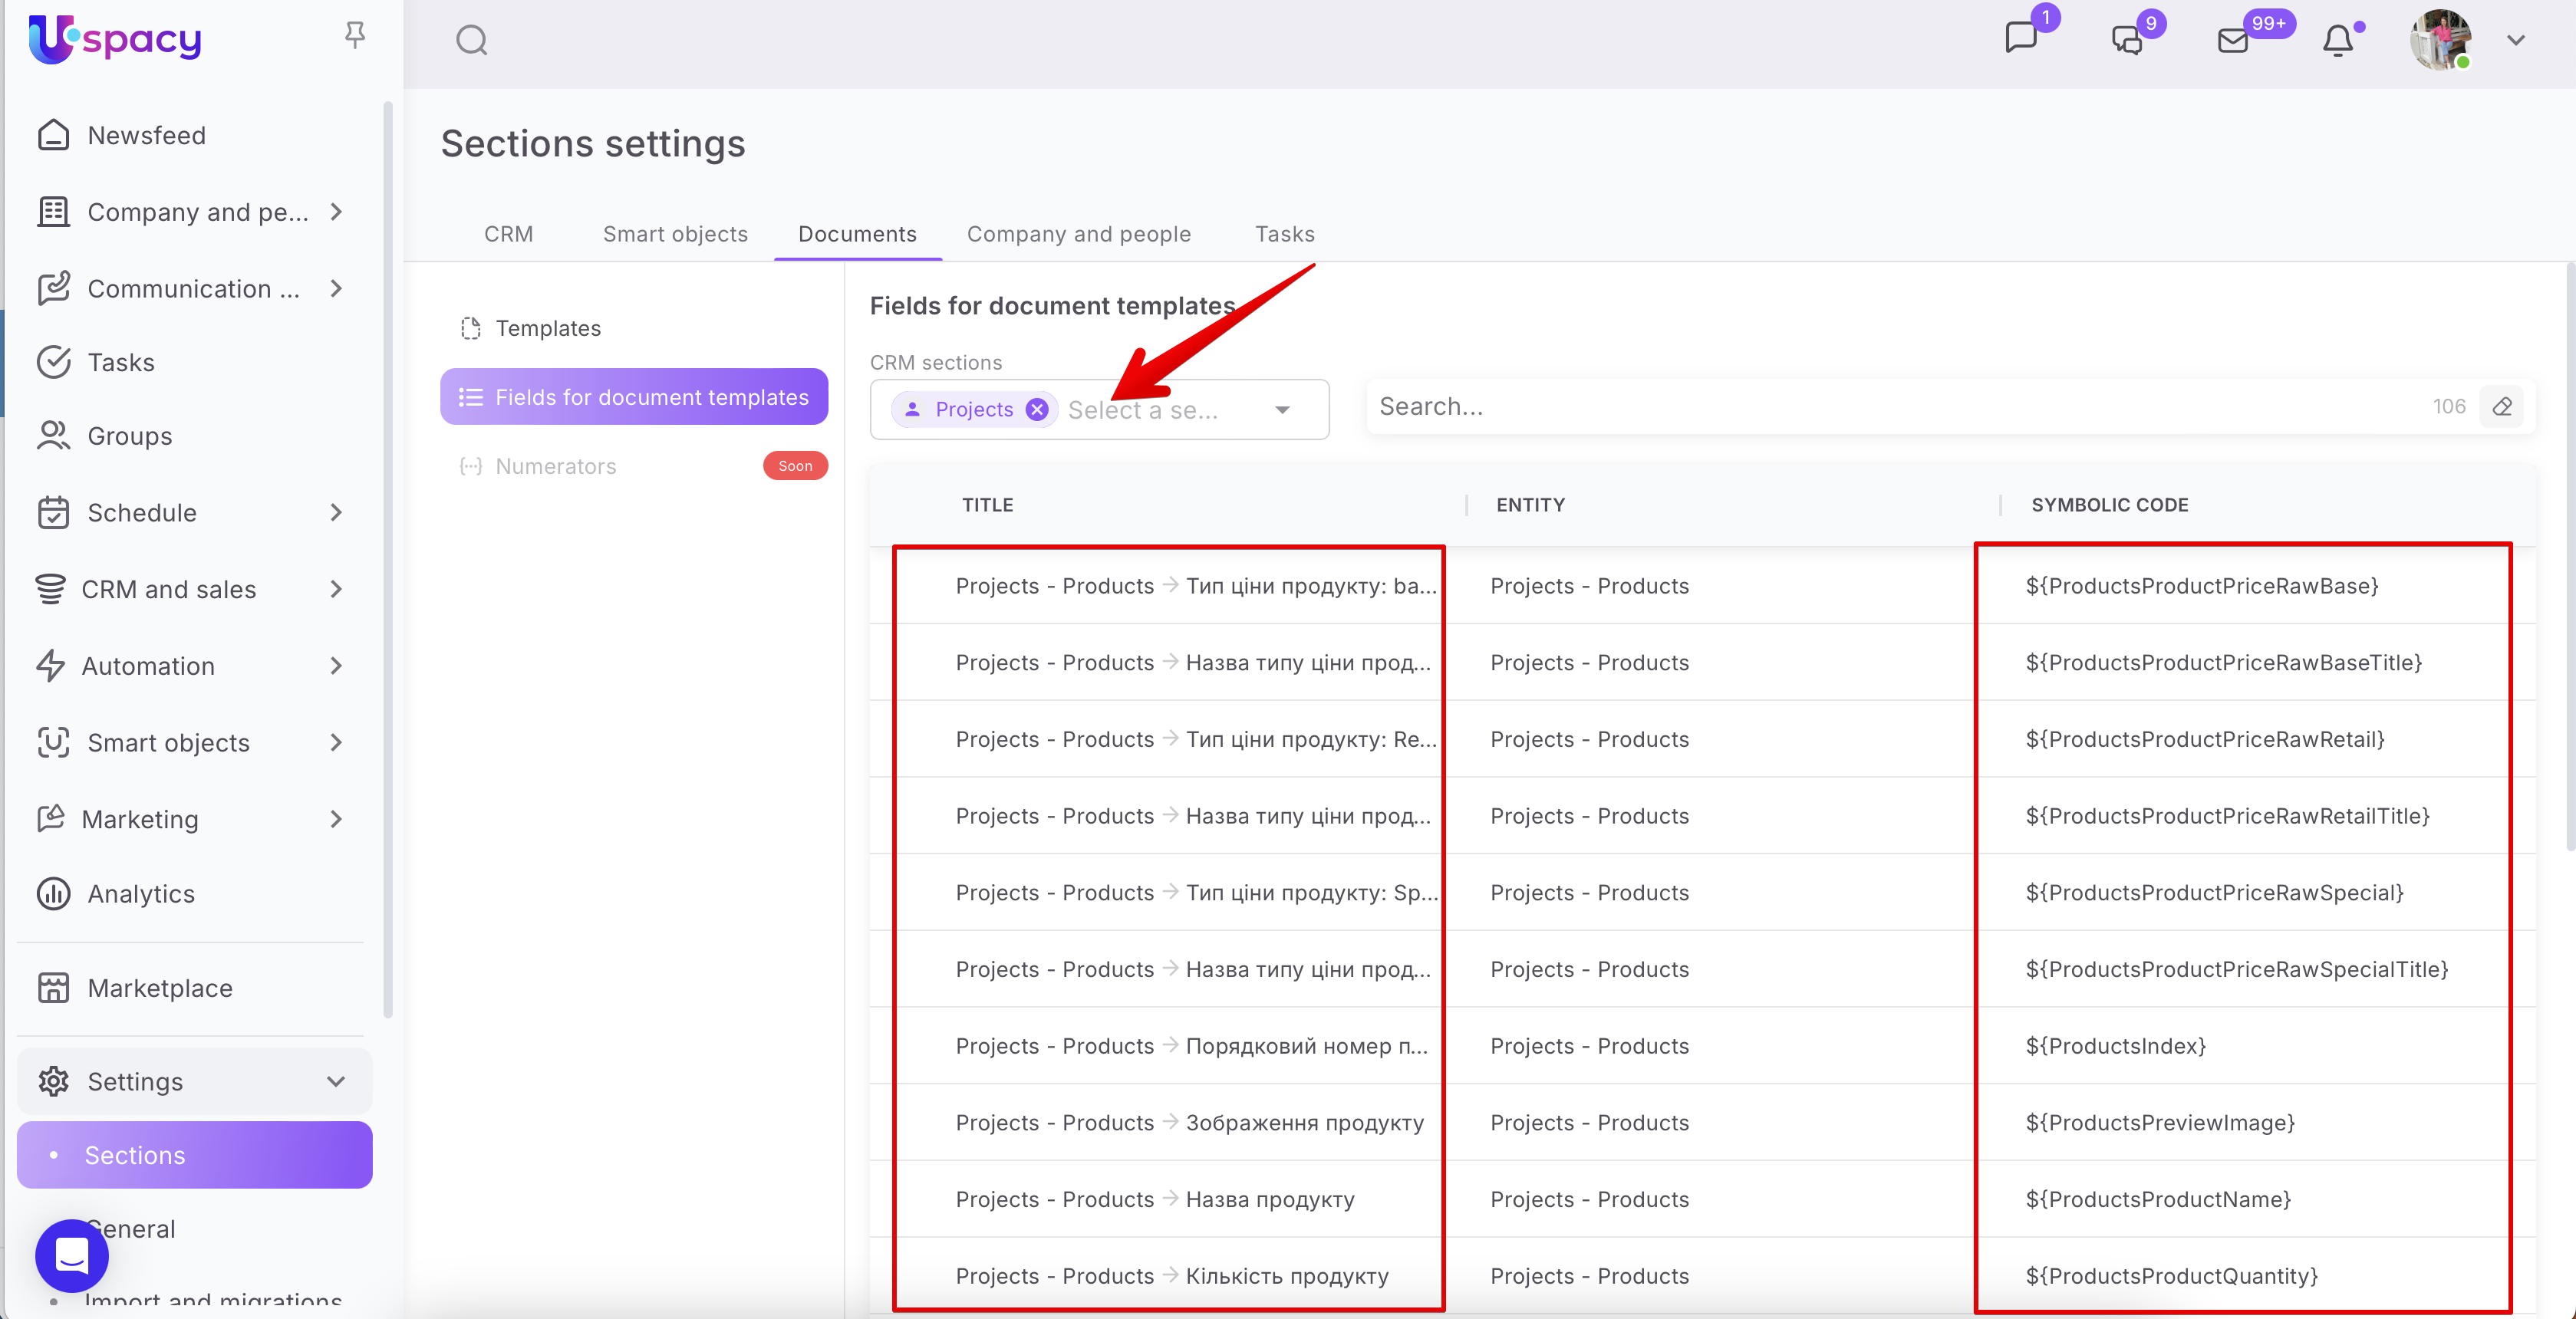The height and width of the screenshot is (1319, 2576).
Task: Open the mail inbox envelope icon
Action: point(2233,41)
